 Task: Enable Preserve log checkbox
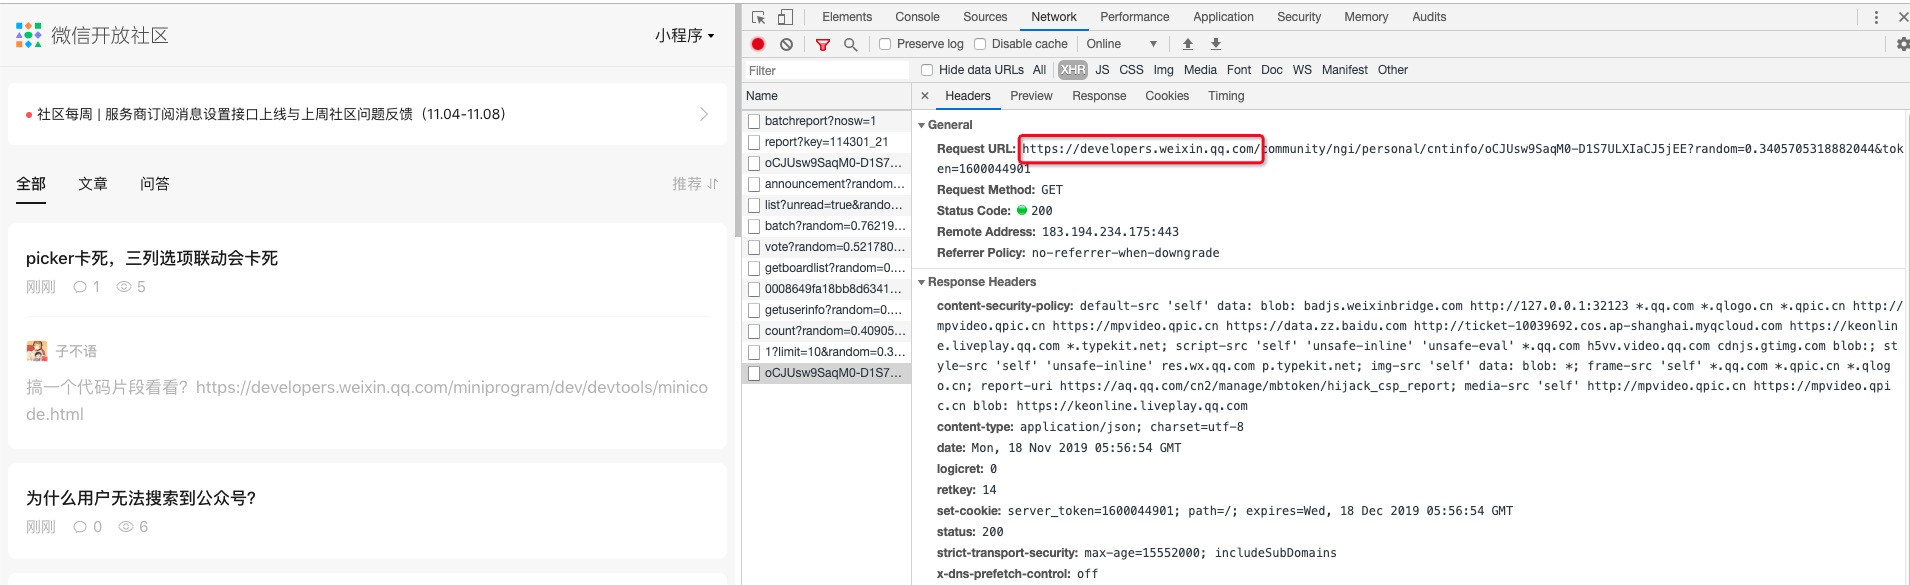click(885, 44)
